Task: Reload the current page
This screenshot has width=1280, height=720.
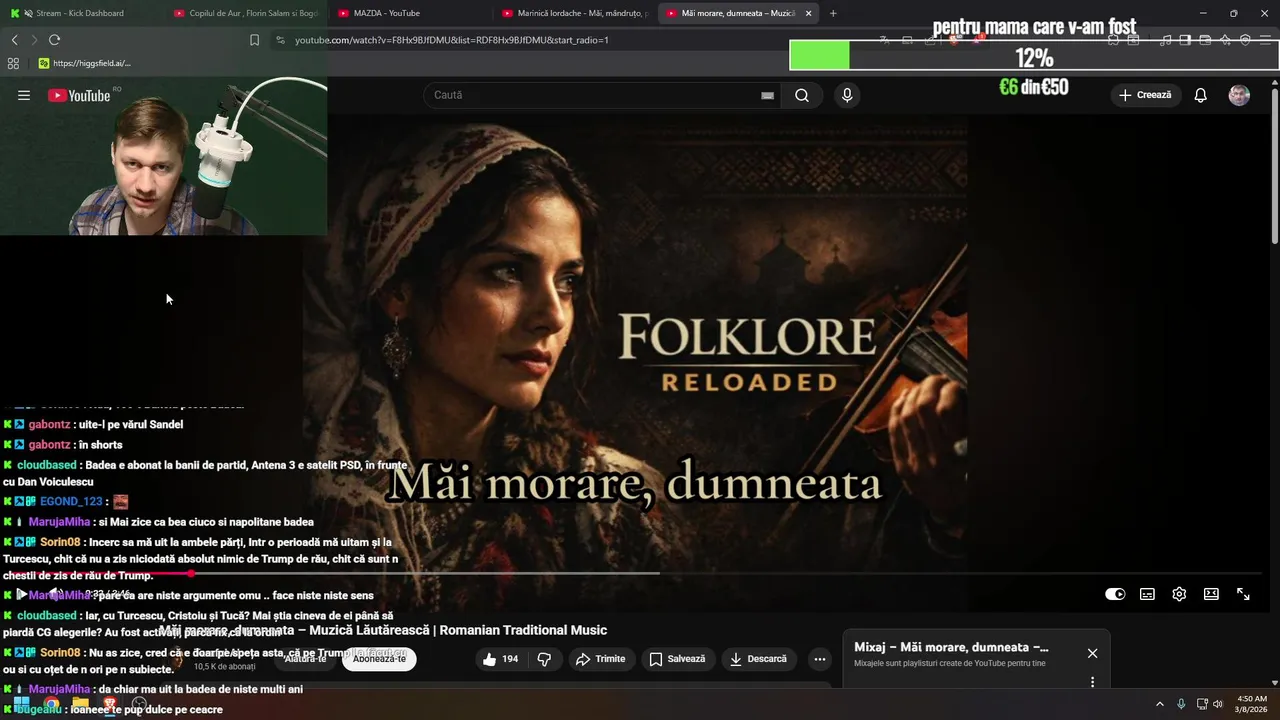Action: [x=54, y=40]
